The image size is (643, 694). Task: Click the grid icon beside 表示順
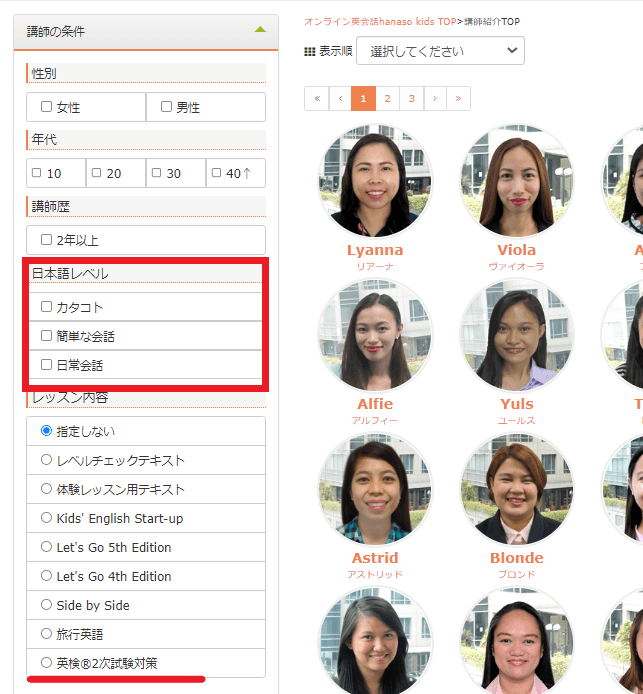pos(310,52)
